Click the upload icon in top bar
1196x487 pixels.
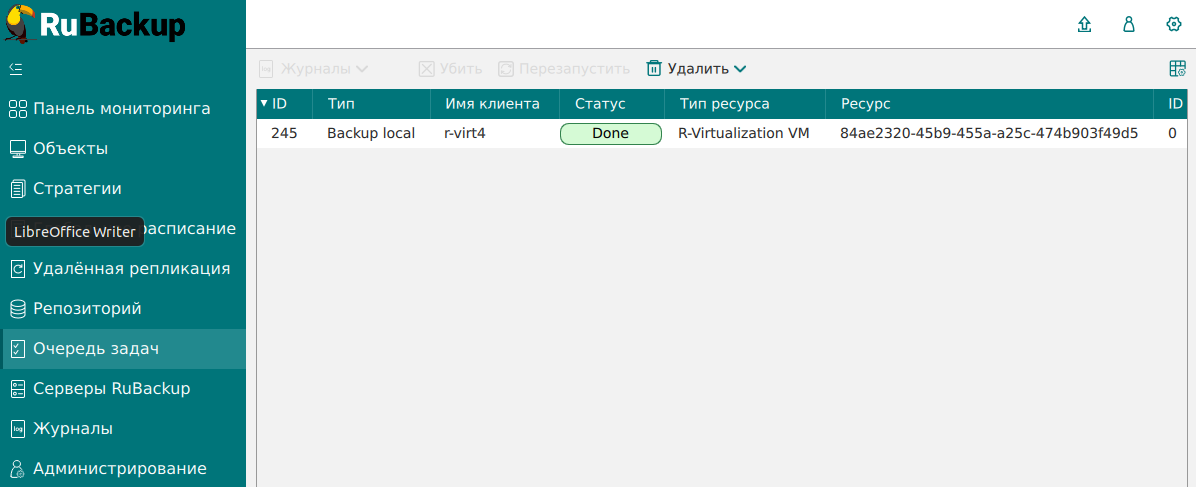click(x=1084, y=25)
